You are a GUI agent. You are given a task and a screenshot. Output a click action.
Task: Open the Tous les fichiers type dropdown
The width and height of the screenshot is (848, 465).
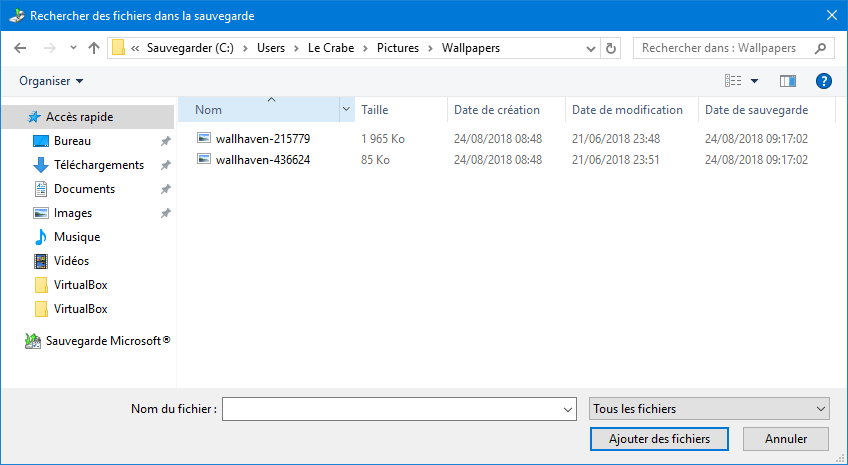(x=709, y=409)
